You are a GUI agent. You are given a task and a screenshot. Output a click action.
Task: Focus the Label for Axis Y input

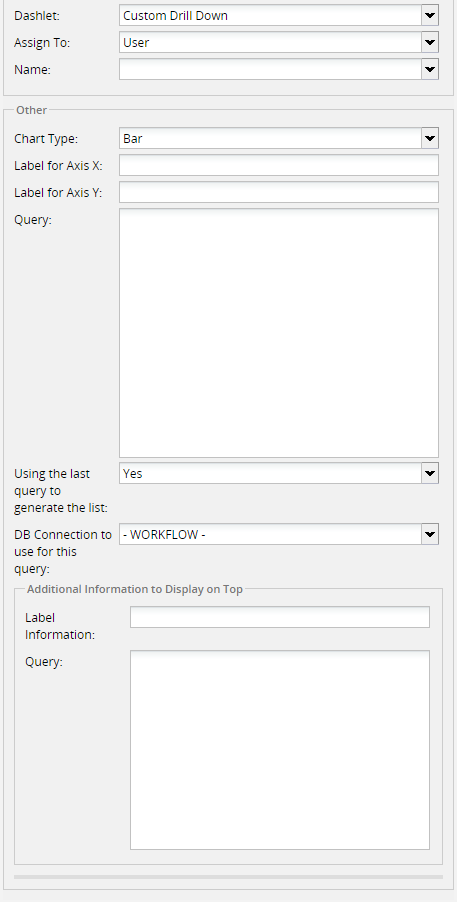(279, 192)
